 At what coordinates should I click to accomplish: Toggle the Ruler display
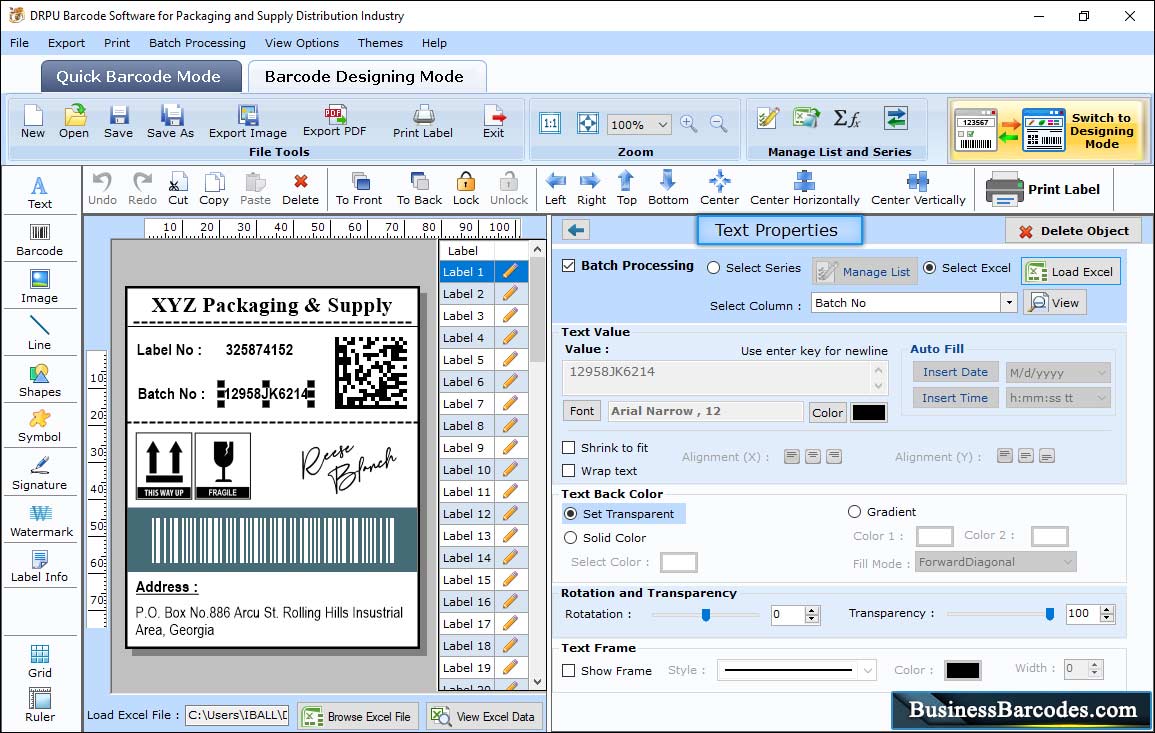(x=40, y=705)
